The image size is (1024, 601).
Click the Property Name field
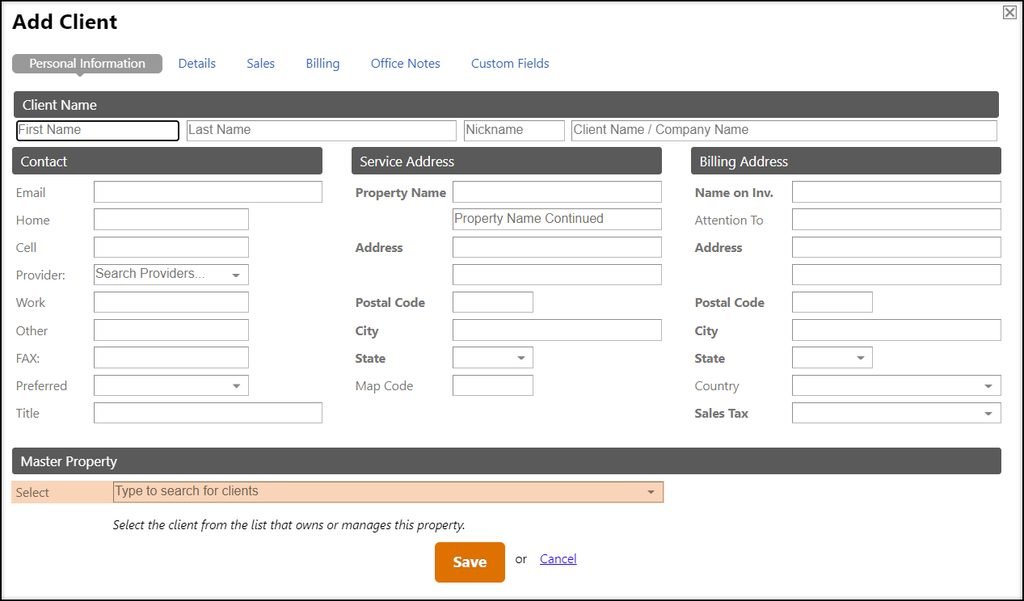coord(557,192)
